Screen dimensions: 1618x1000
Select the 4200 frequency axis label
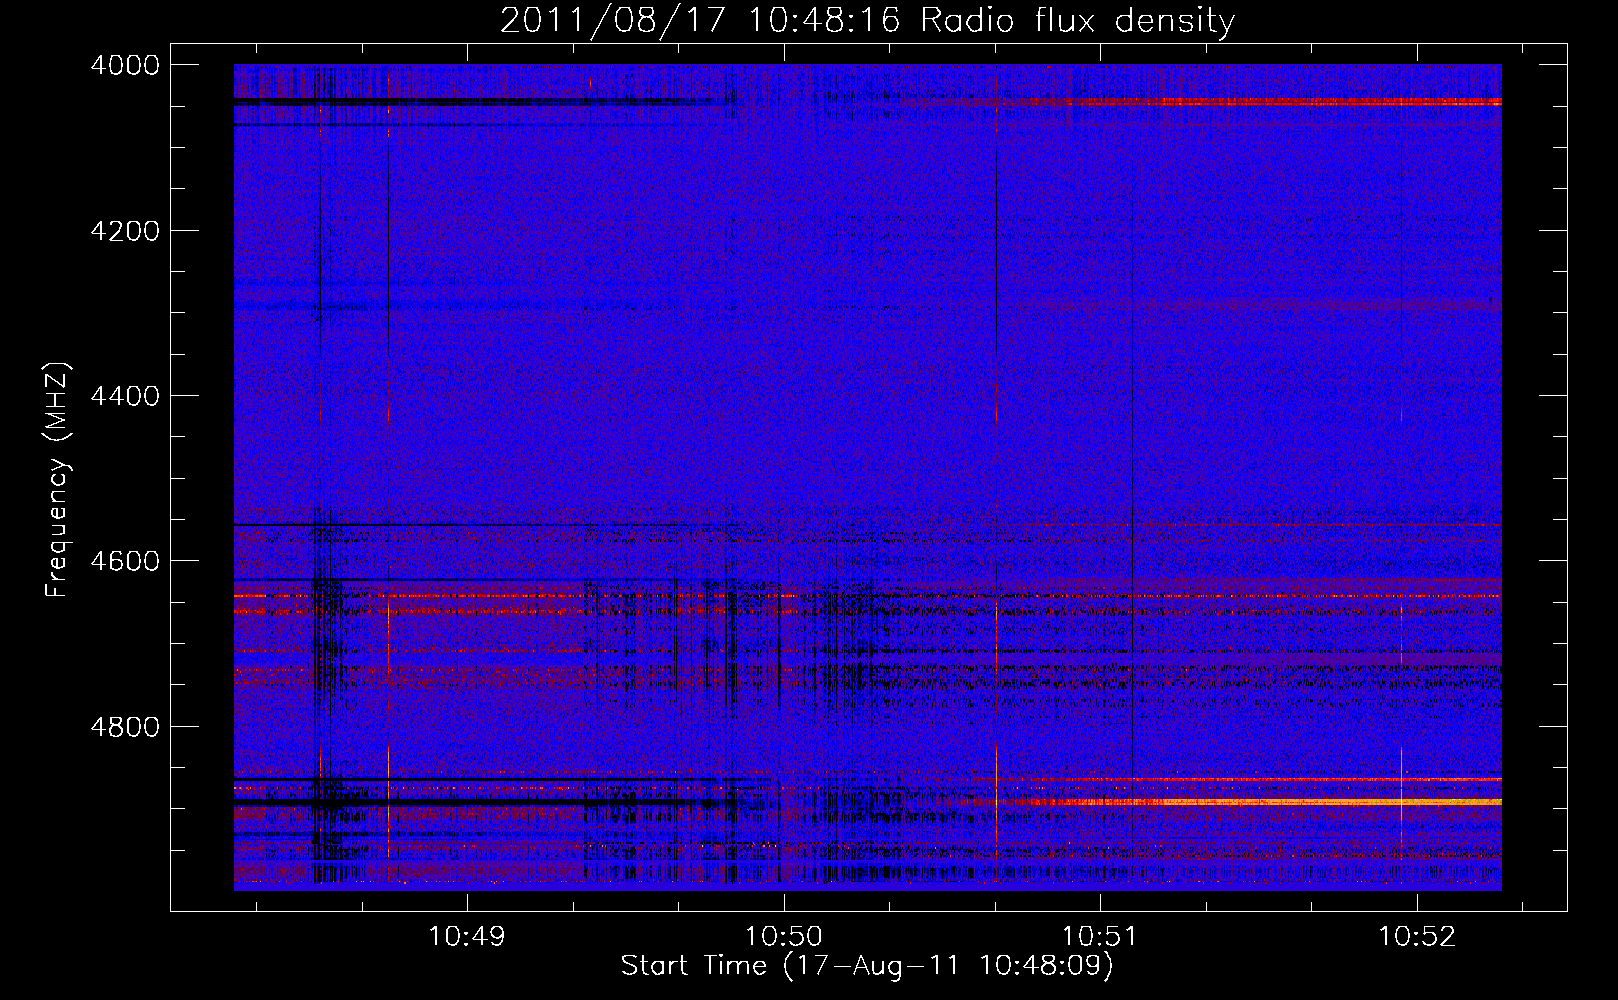click(x=125, y=231)
